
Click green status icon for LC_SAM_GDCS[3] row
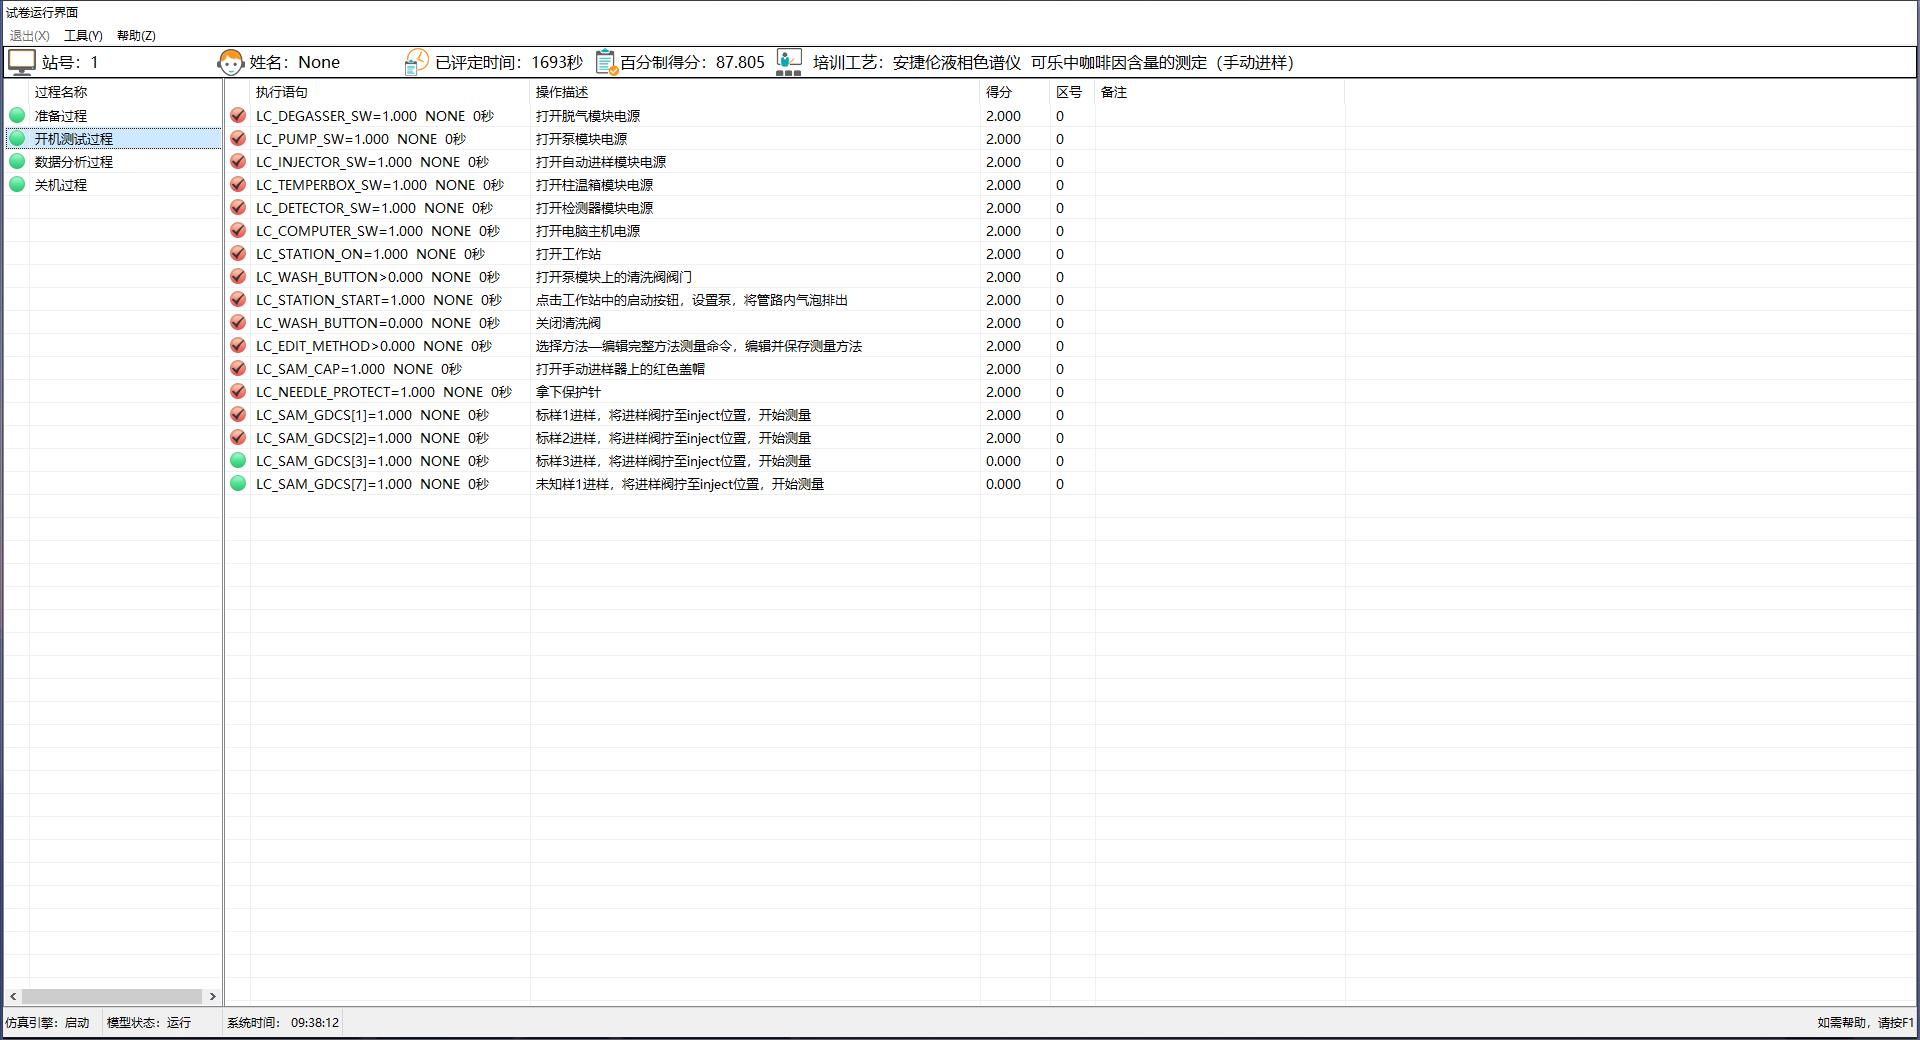pyautogui.click(x=238, y=461)
